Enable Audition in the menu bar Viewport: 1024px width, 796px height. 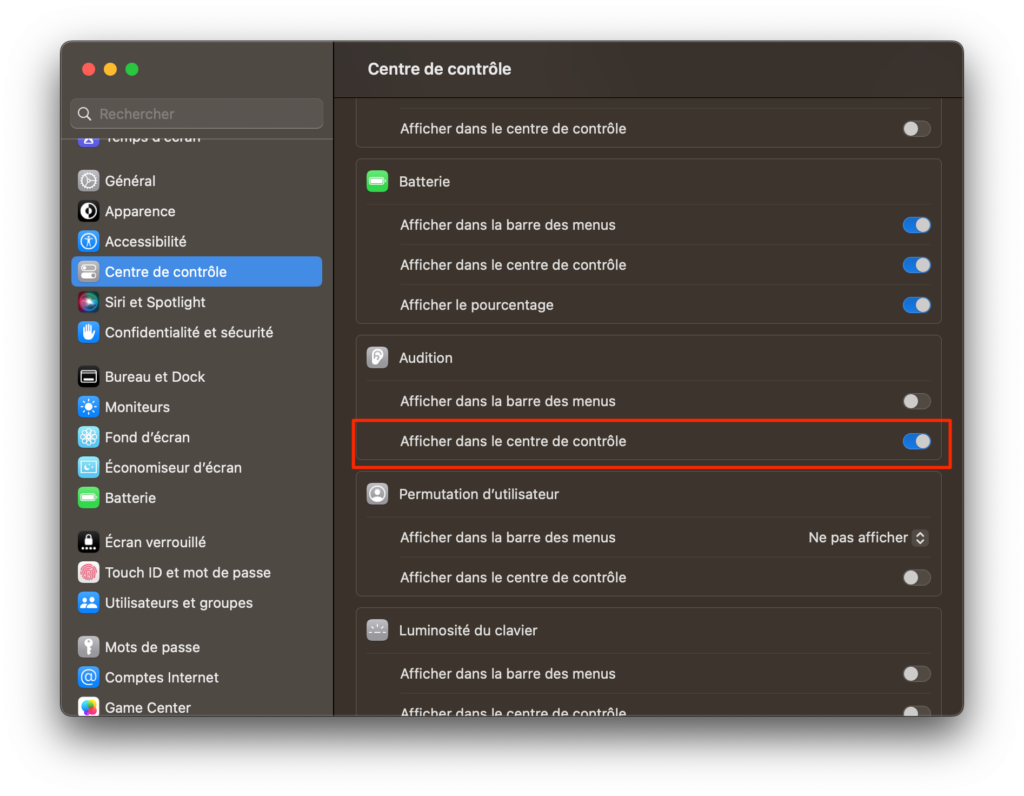pos(916,401)
